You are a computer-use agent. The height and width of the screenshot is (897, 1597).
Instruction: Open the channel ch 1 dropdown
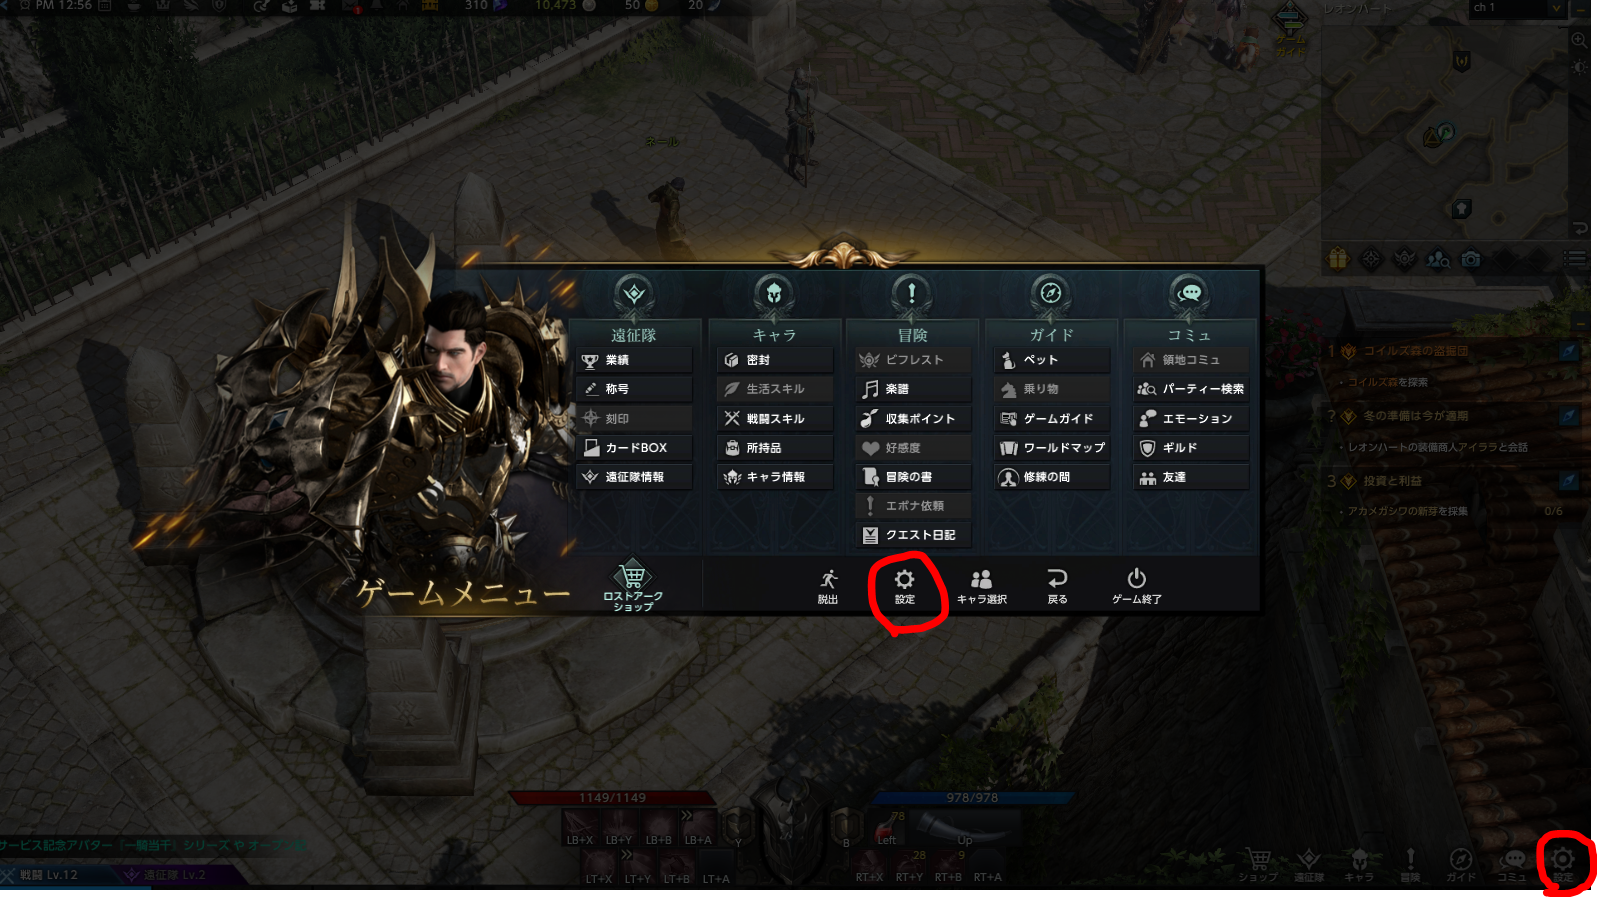pos(1517,8)
